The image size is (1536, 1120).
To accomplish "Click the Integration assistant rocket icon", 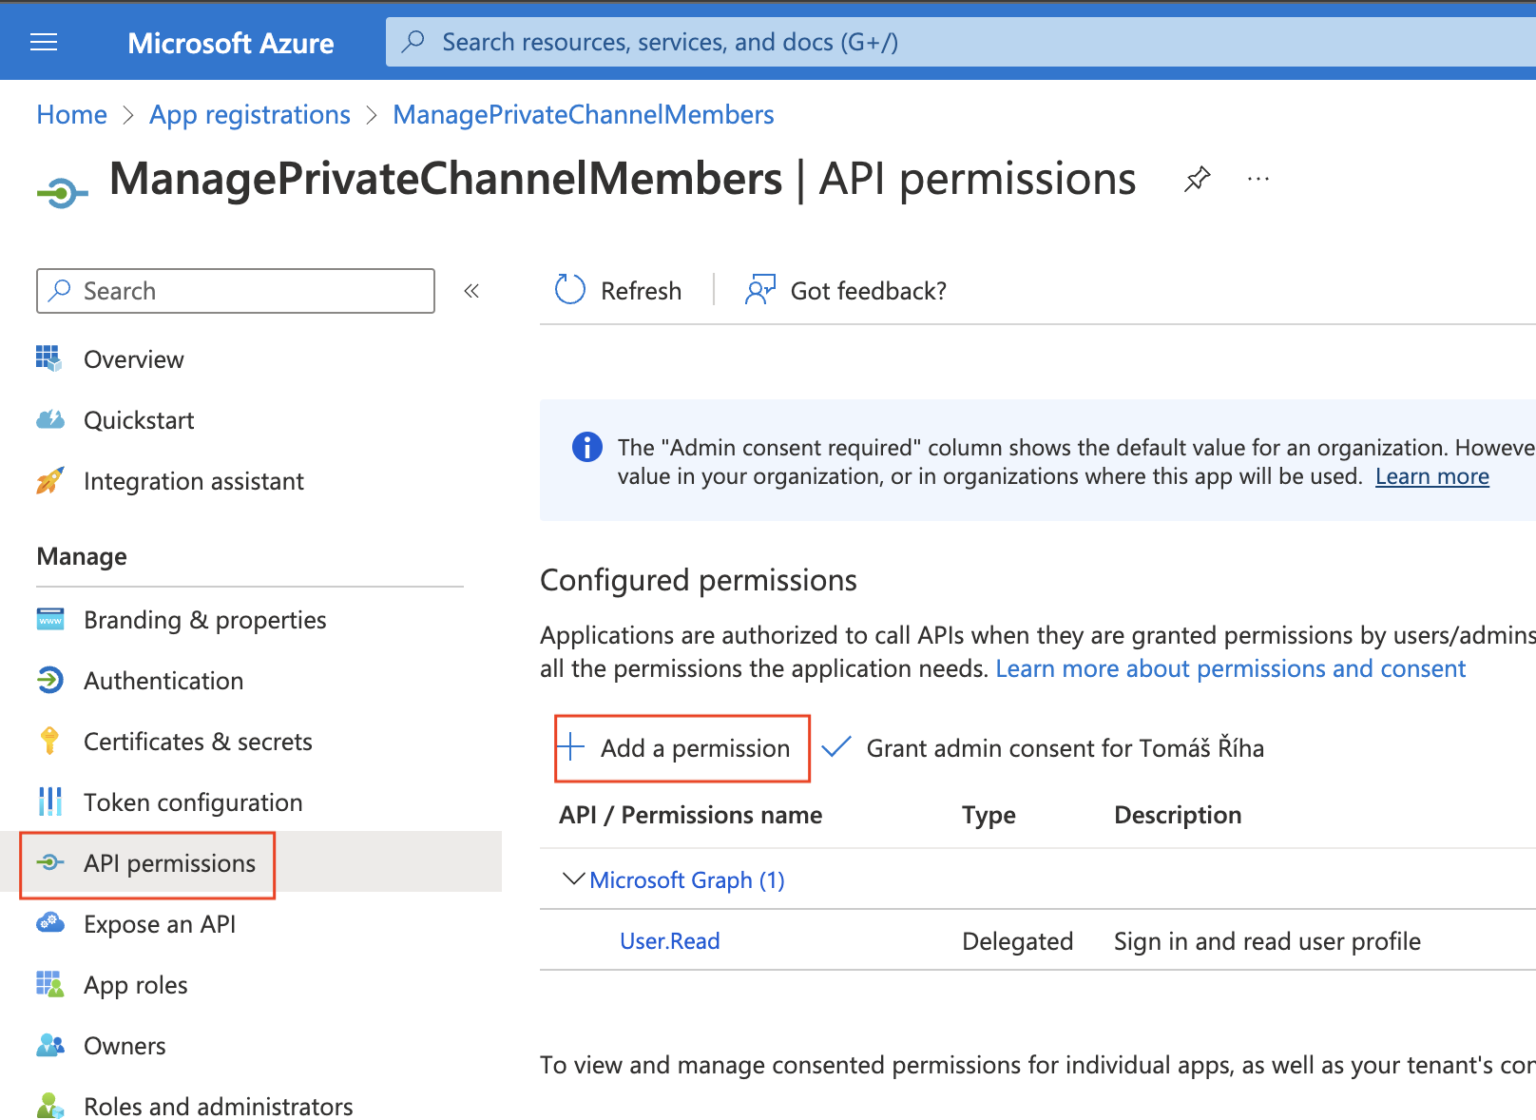I will pos(50,480).
